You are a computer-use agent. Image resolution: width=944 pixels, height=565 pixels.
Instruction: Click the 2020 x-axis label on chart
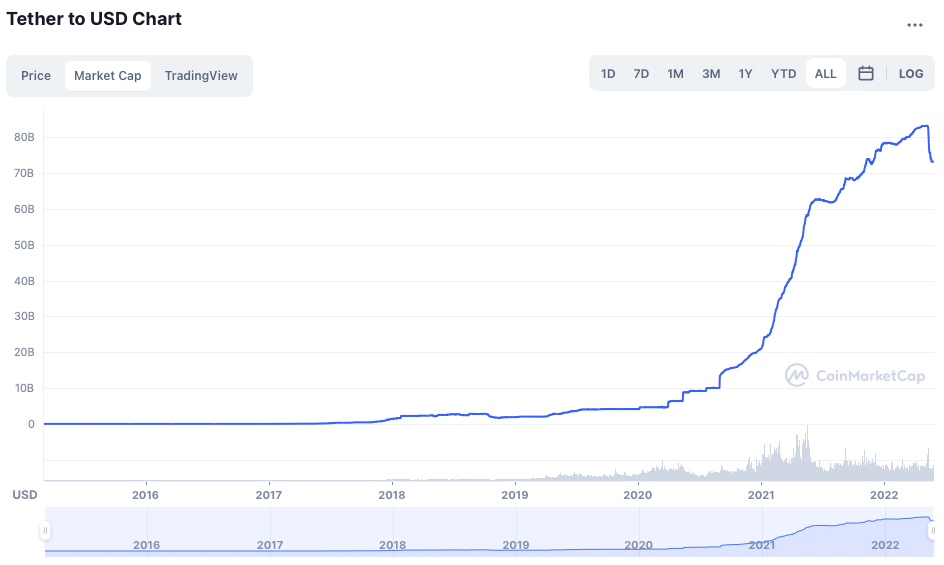pos(638,495)
